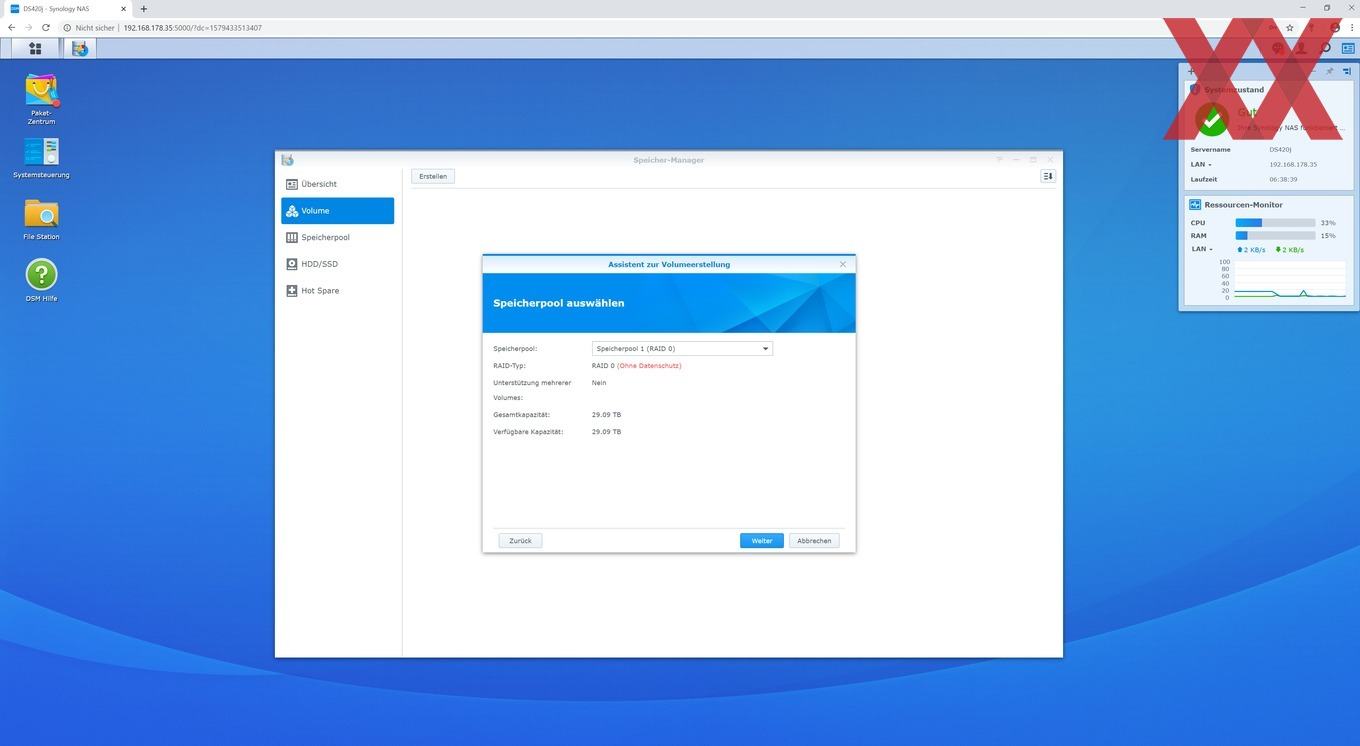Click the Weiter button

coord(762,541)
